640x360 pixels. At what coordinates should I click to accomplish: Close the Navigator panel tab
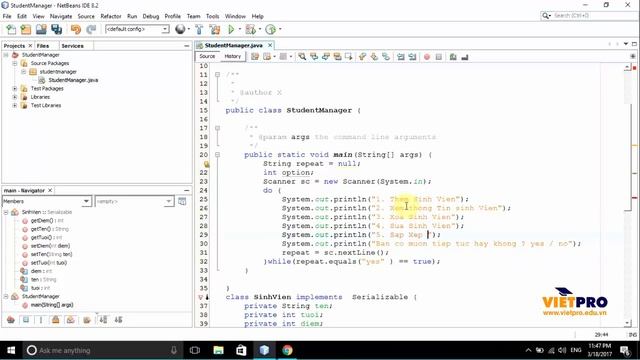50,190
